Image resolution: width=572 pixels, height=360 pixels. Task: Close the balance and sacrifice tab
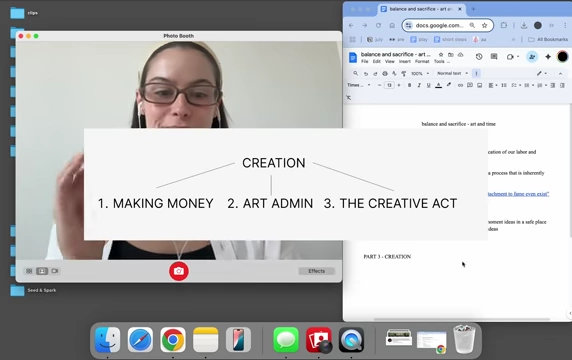pyautogui.click(x=460, y=9)
